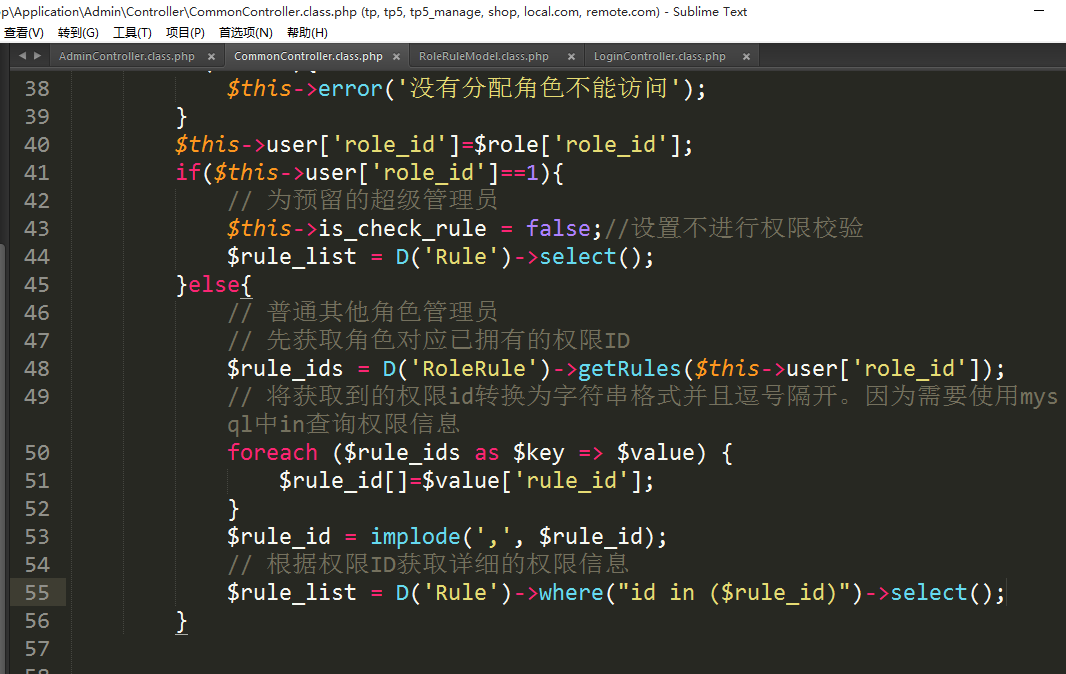Close the AdminController.class.php tab
Image resolution: width=1066 pixels, height=674 pixels.
pos(209,57)
